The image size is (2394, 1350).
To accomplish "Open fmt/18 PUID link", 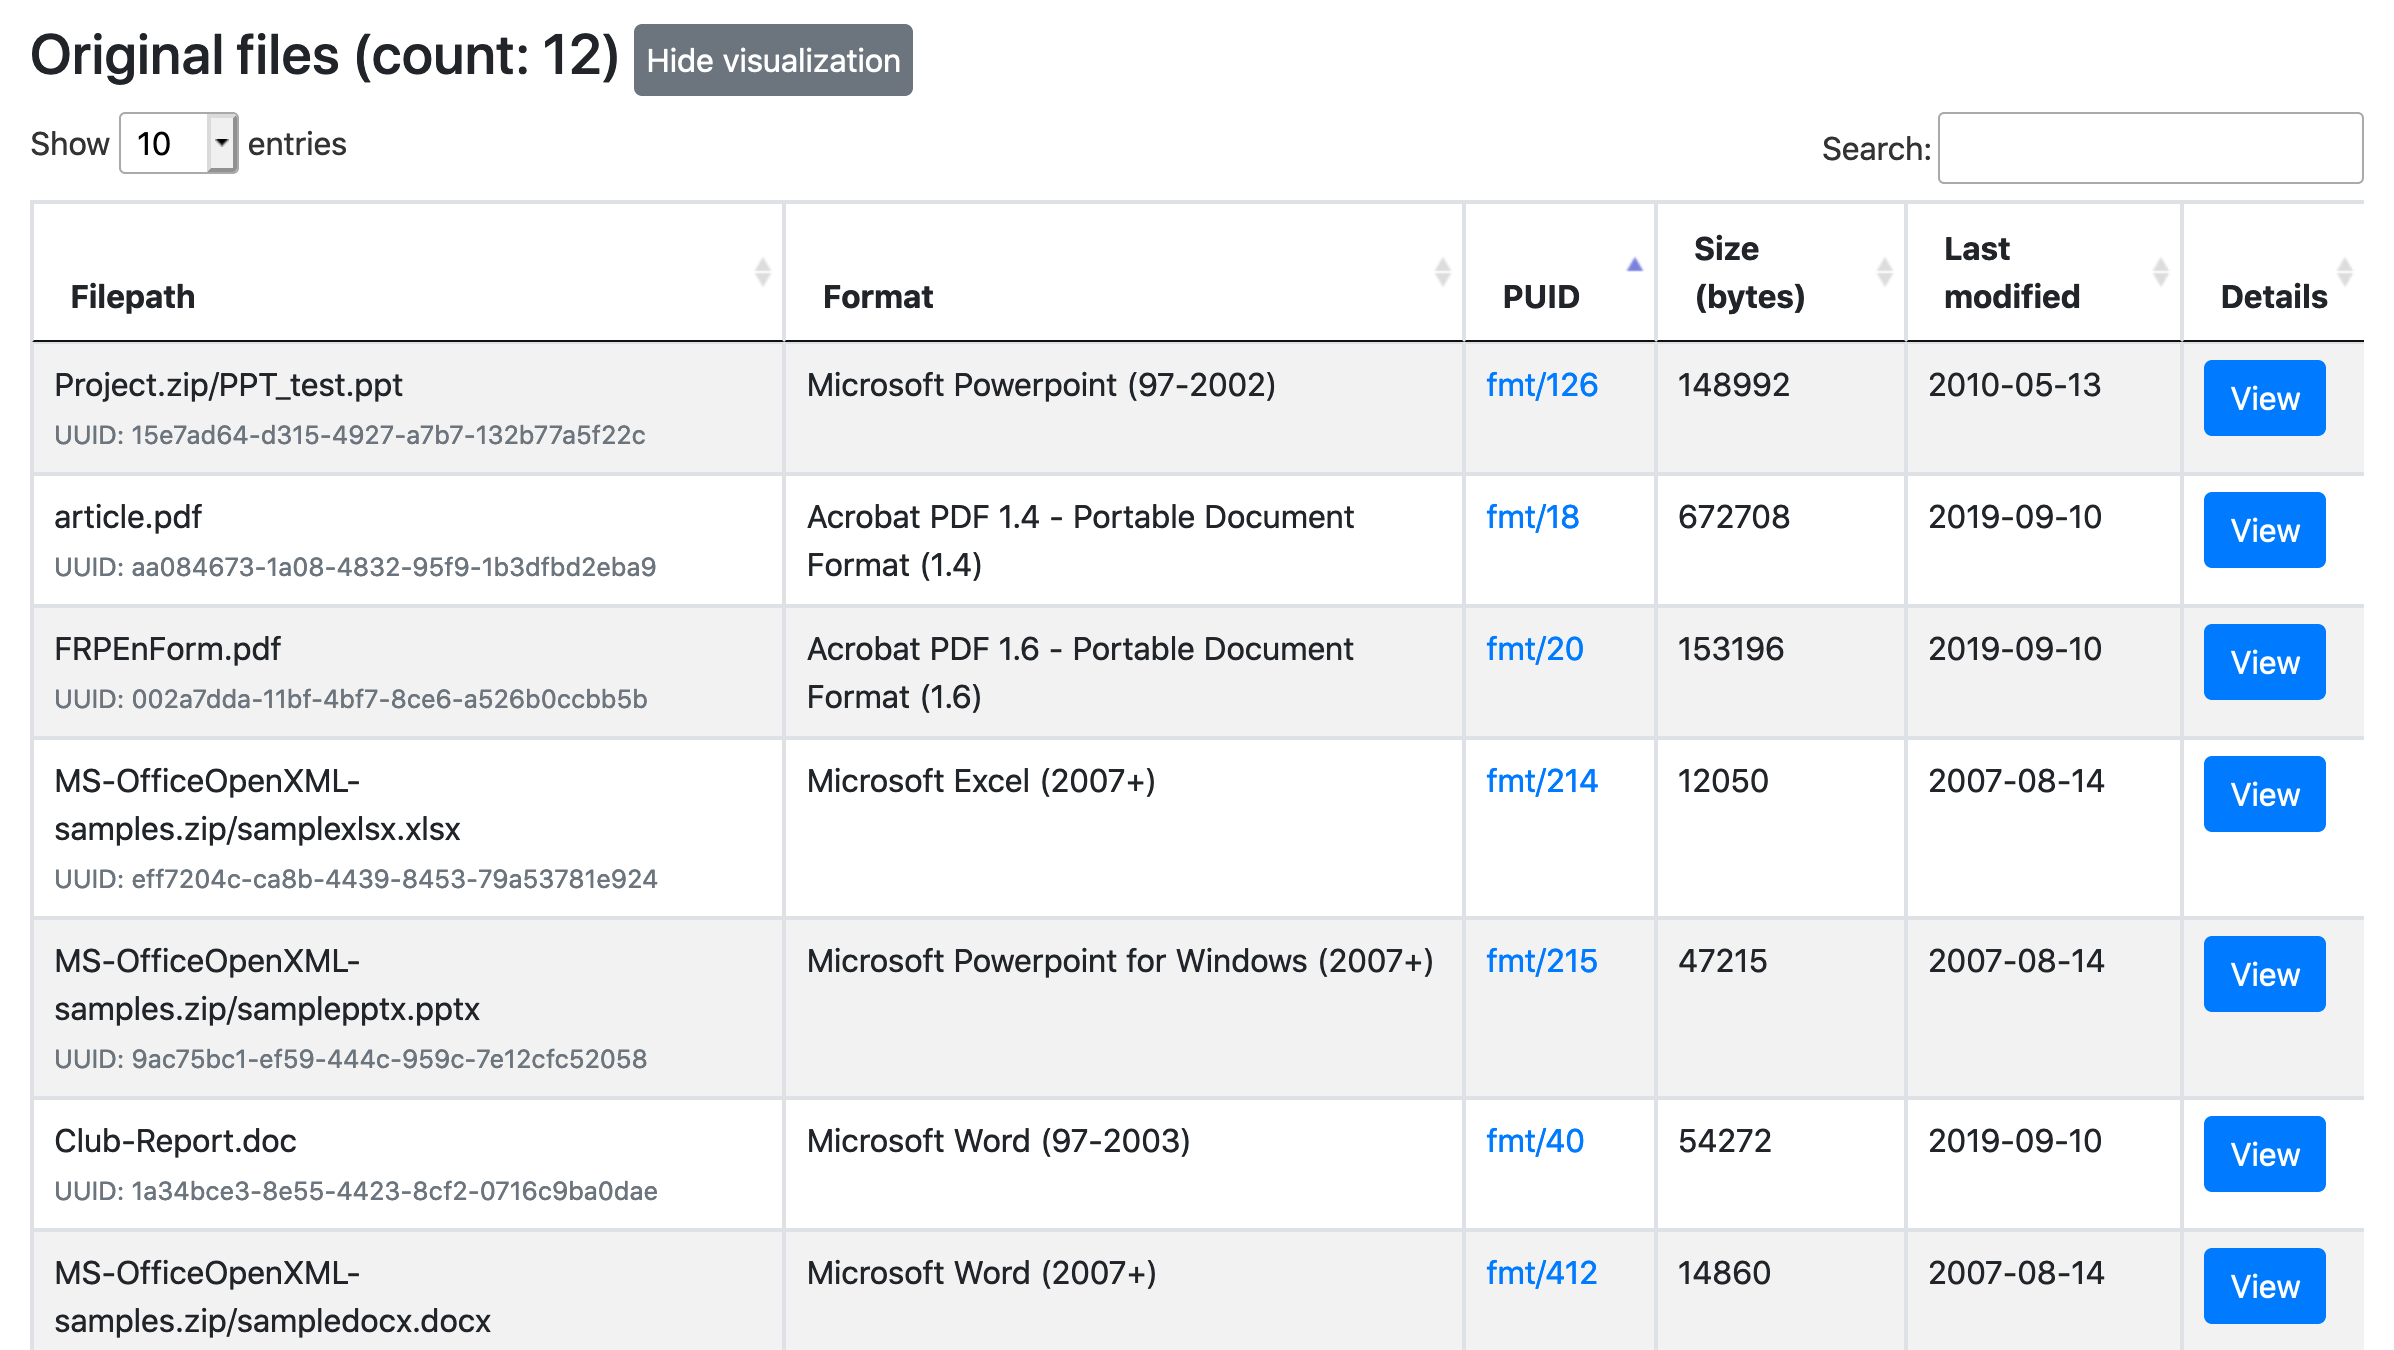I will point(1532,517).
